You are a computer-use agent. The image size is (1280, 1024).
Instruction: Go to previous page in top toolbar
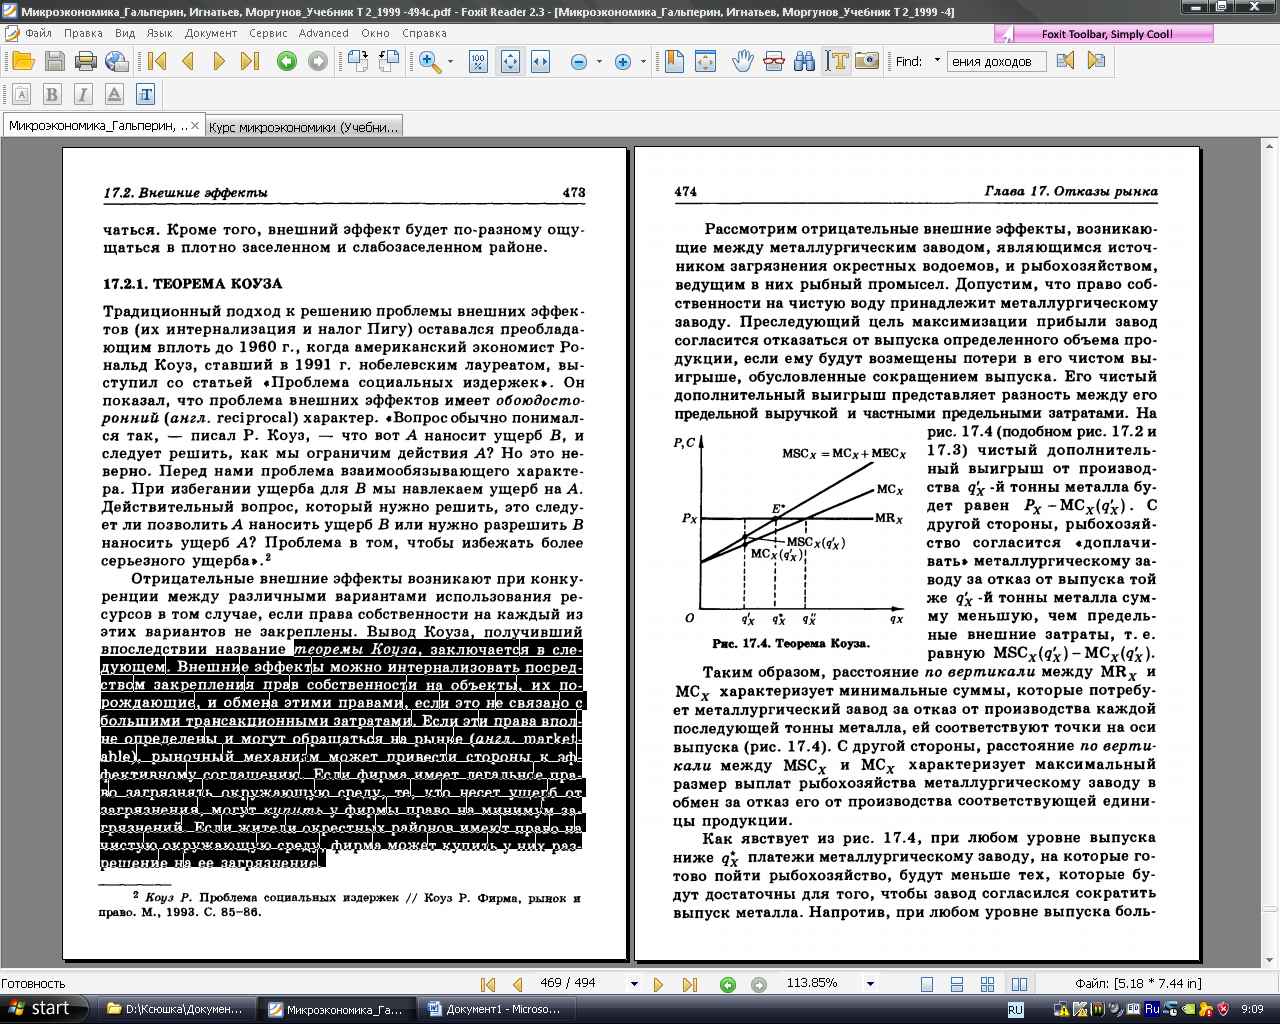click(188, 61)
